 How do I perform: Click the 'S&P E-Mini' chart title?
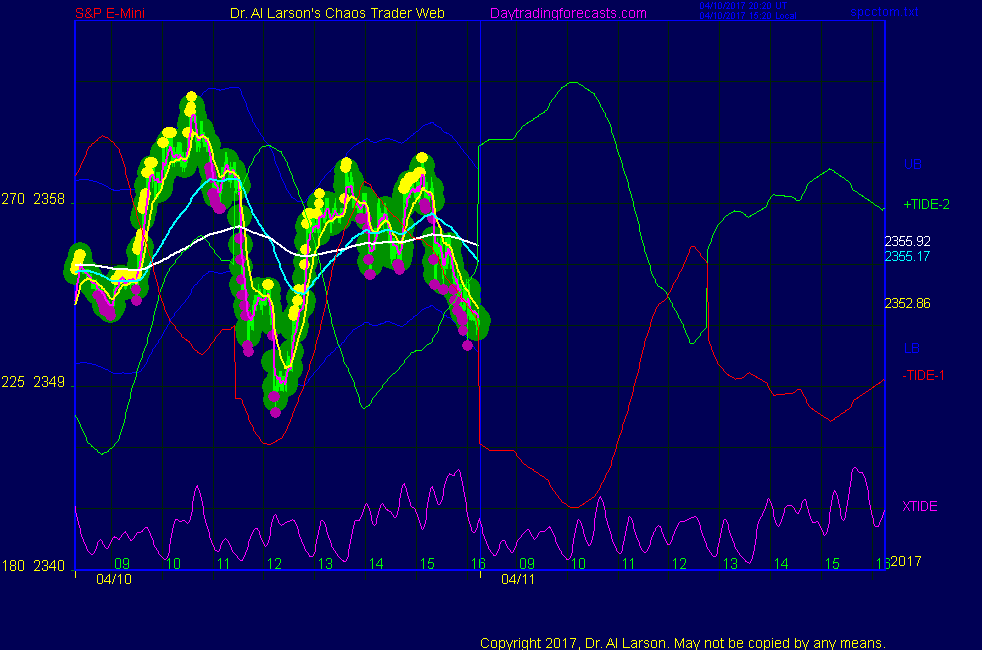pyautogui.click(x=110, y=13)
